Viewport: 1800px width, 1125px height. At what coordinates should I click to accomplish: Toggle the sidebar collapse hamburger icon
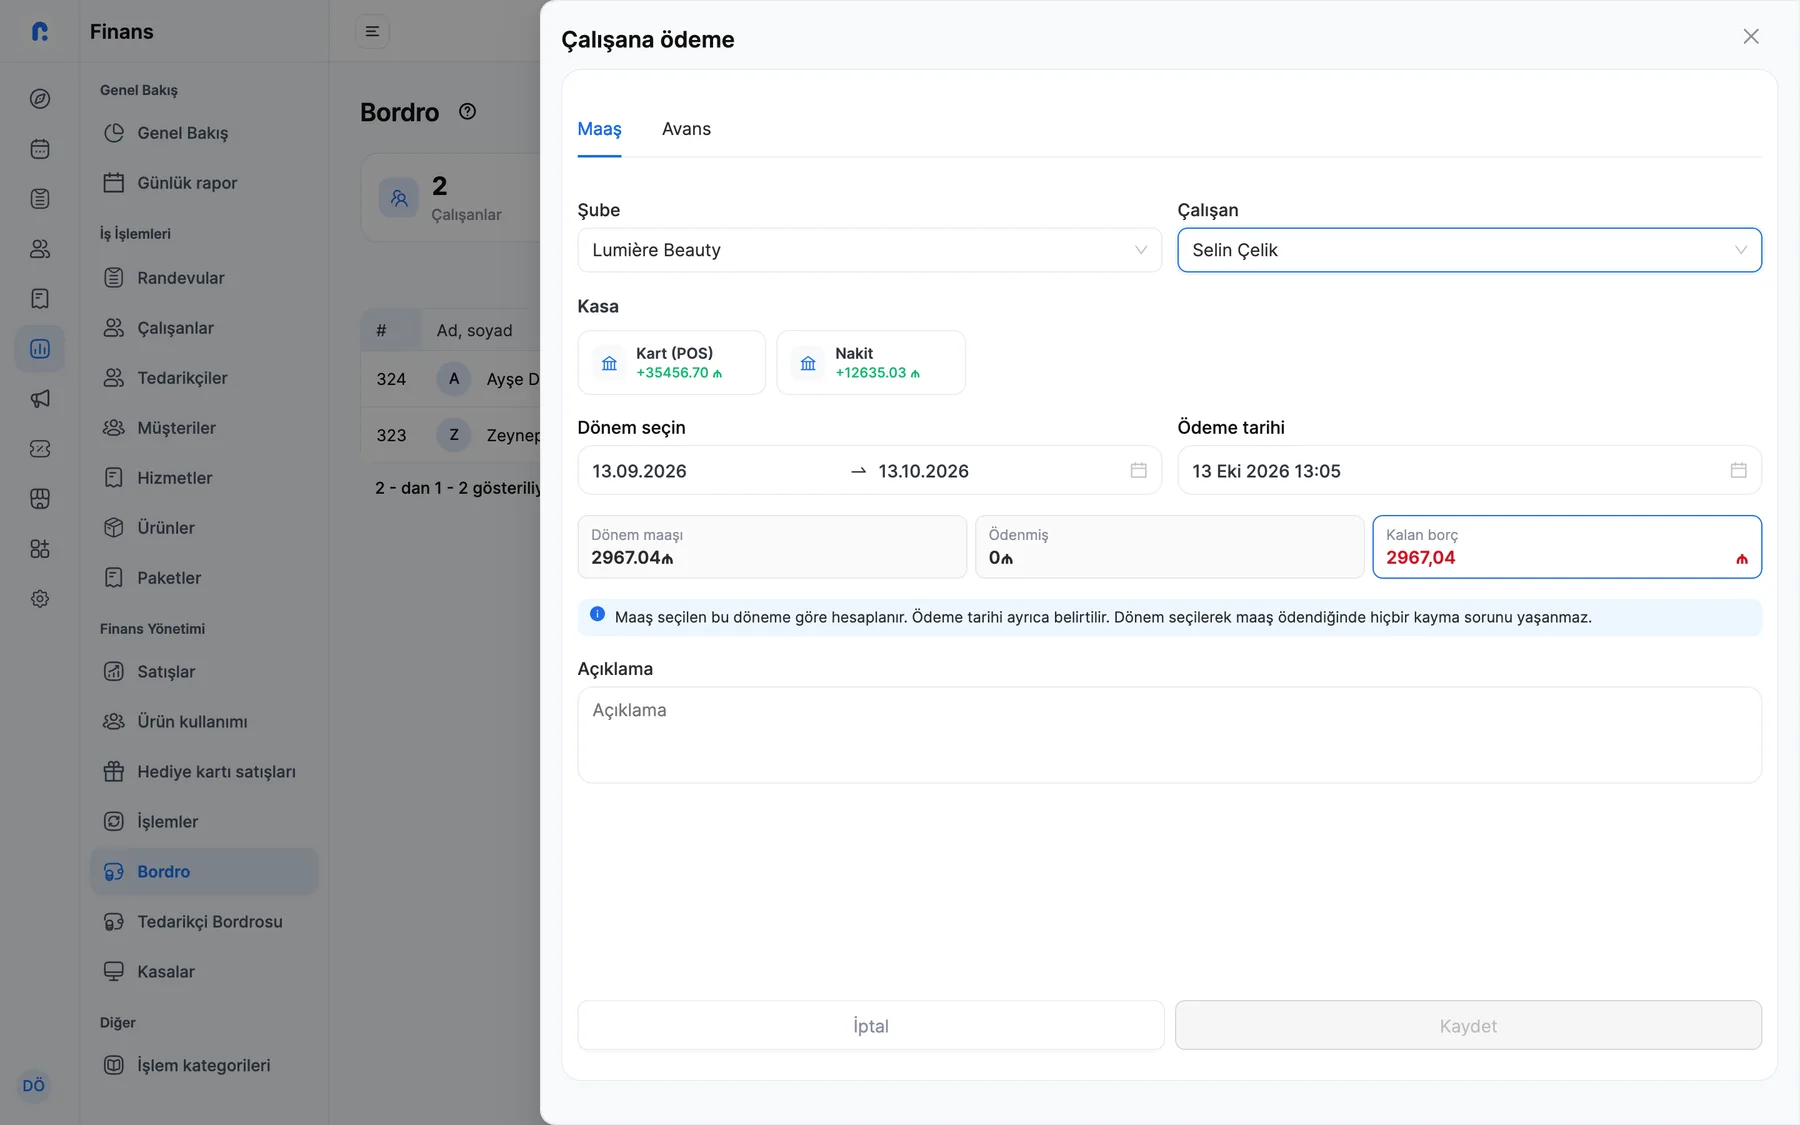[372, 32]
